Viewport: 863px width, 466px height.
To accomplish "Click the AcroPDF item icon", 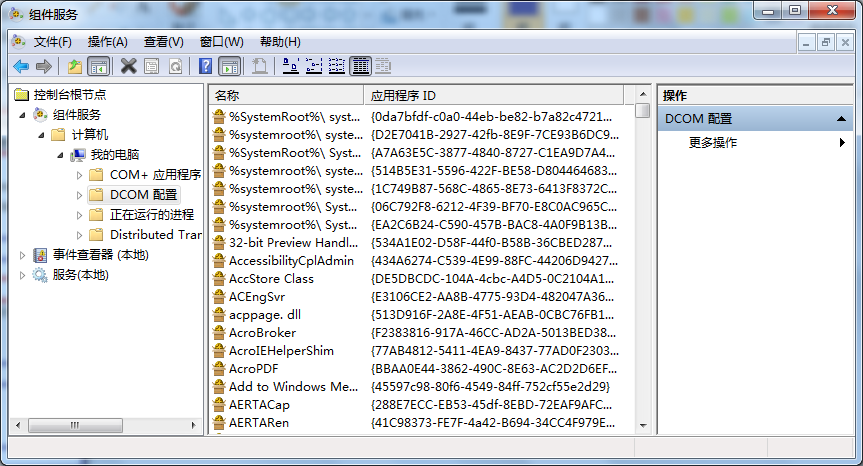I will [219, 369].
